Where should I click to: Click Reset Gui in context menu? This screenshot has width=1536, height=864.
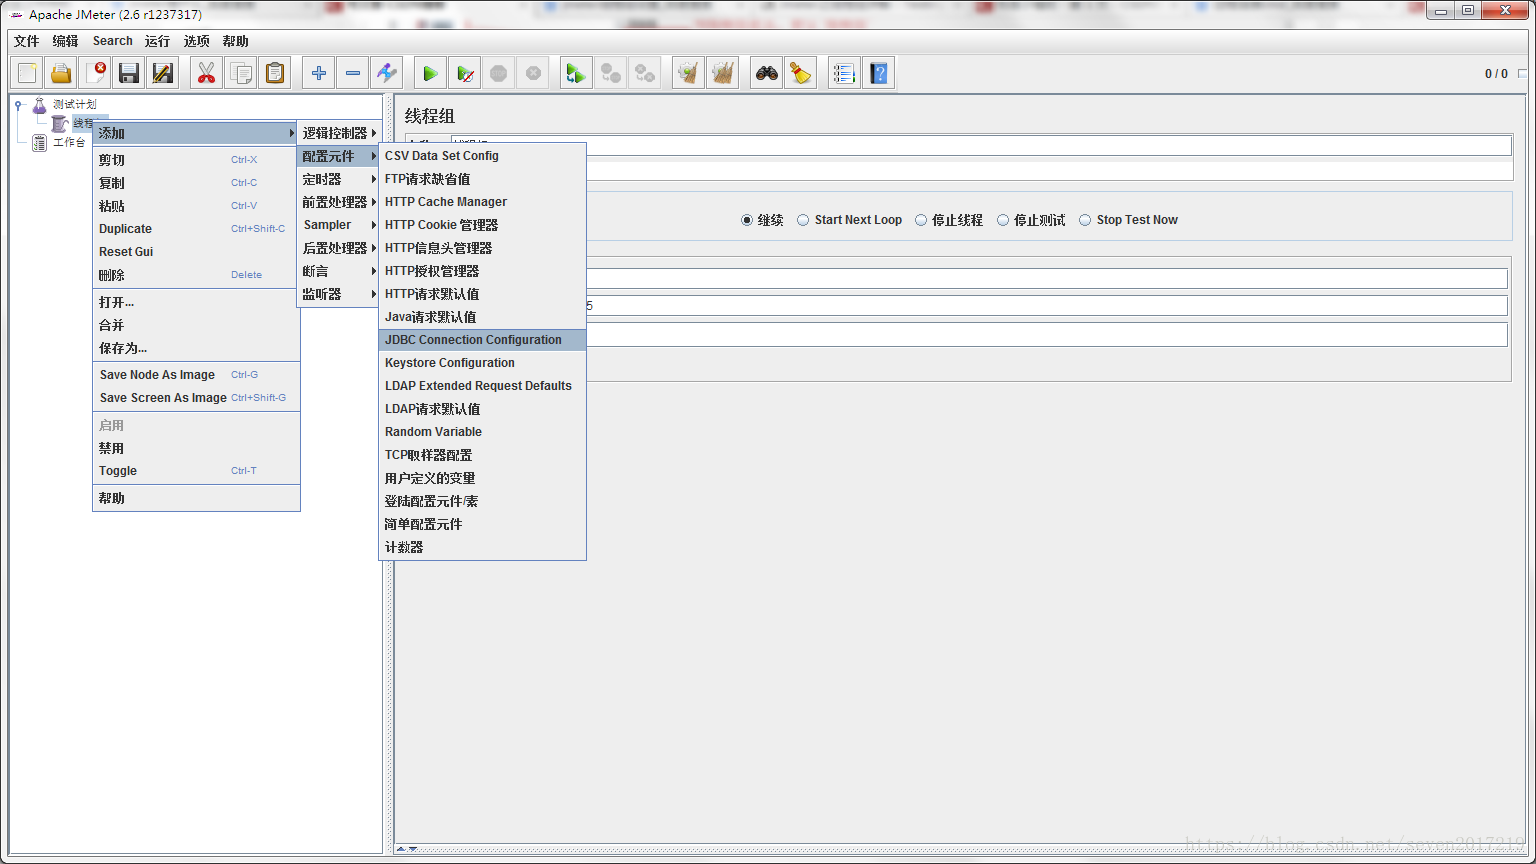(x=196, y=252)
